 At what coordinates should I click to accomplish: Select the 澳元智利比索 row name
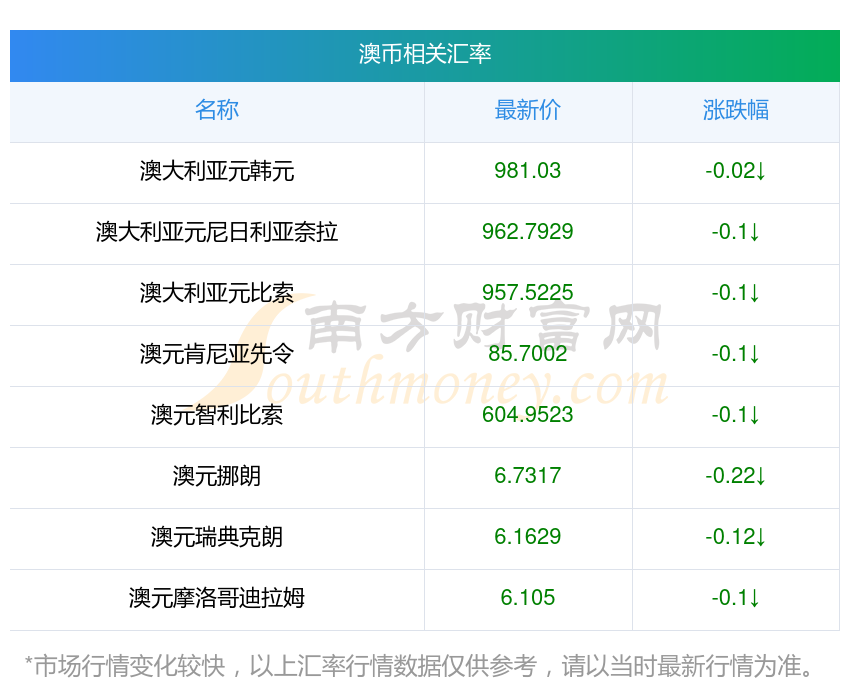point(217,415)
